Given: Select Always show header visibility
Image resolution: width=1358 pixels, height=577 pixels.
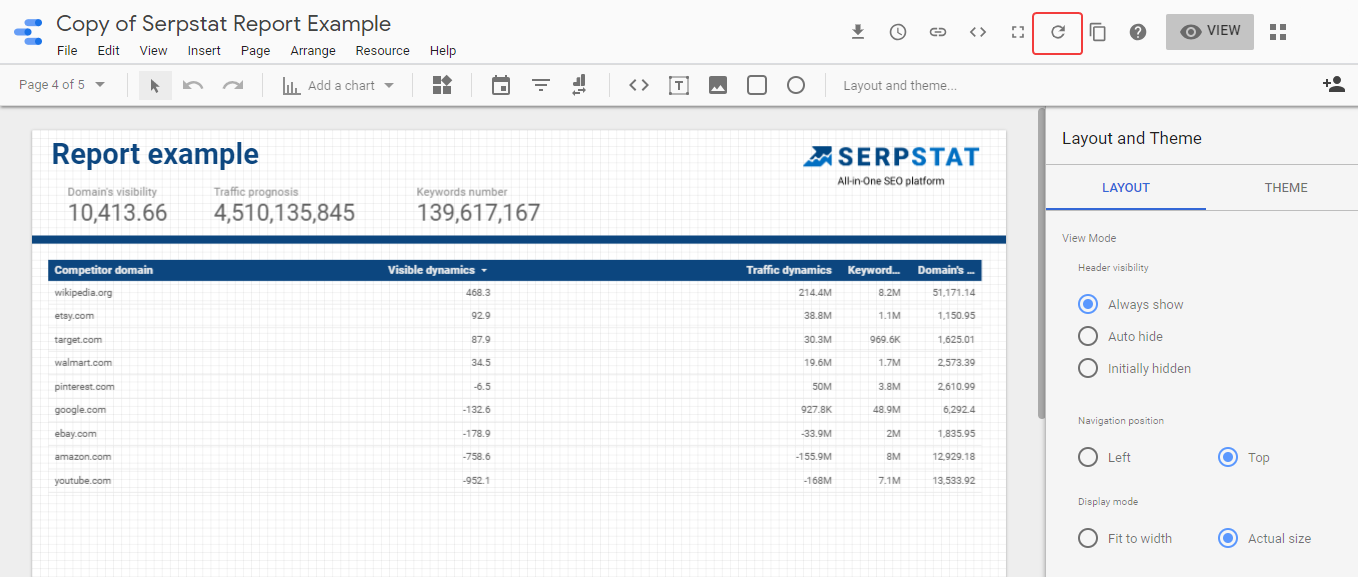Looking at the screenshot, I should [x=1088, y=304].
